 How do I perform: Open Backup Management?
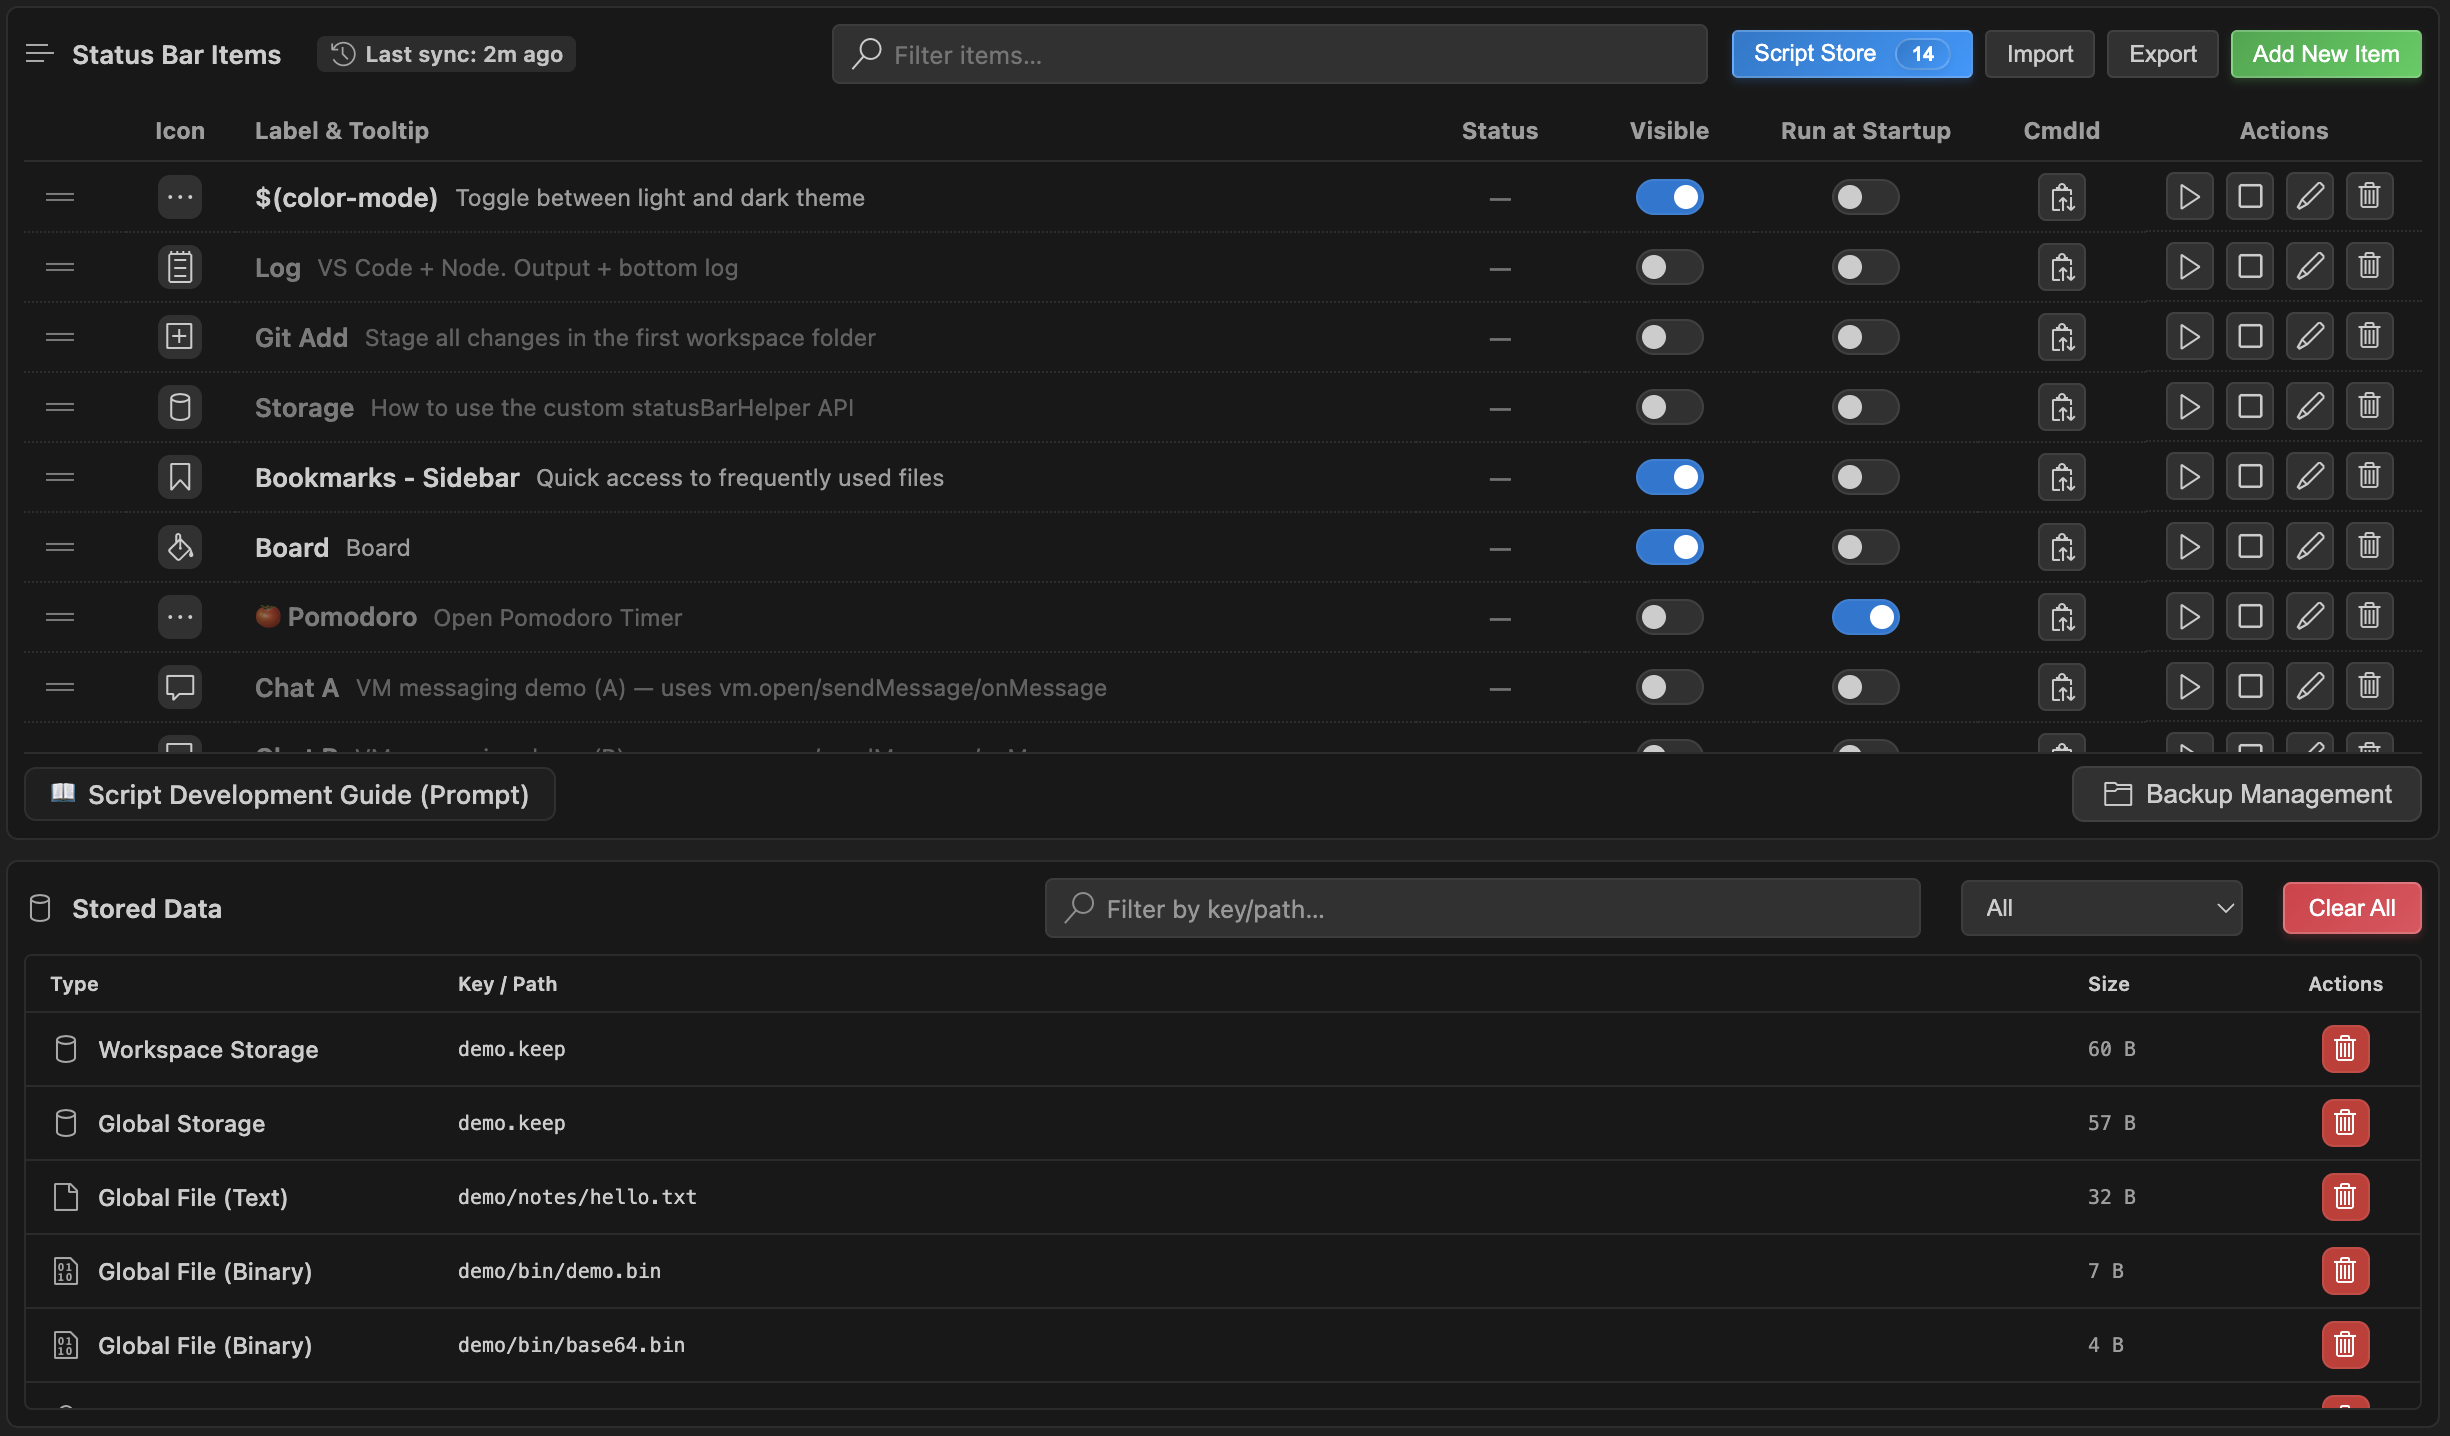click(2246, 794)
